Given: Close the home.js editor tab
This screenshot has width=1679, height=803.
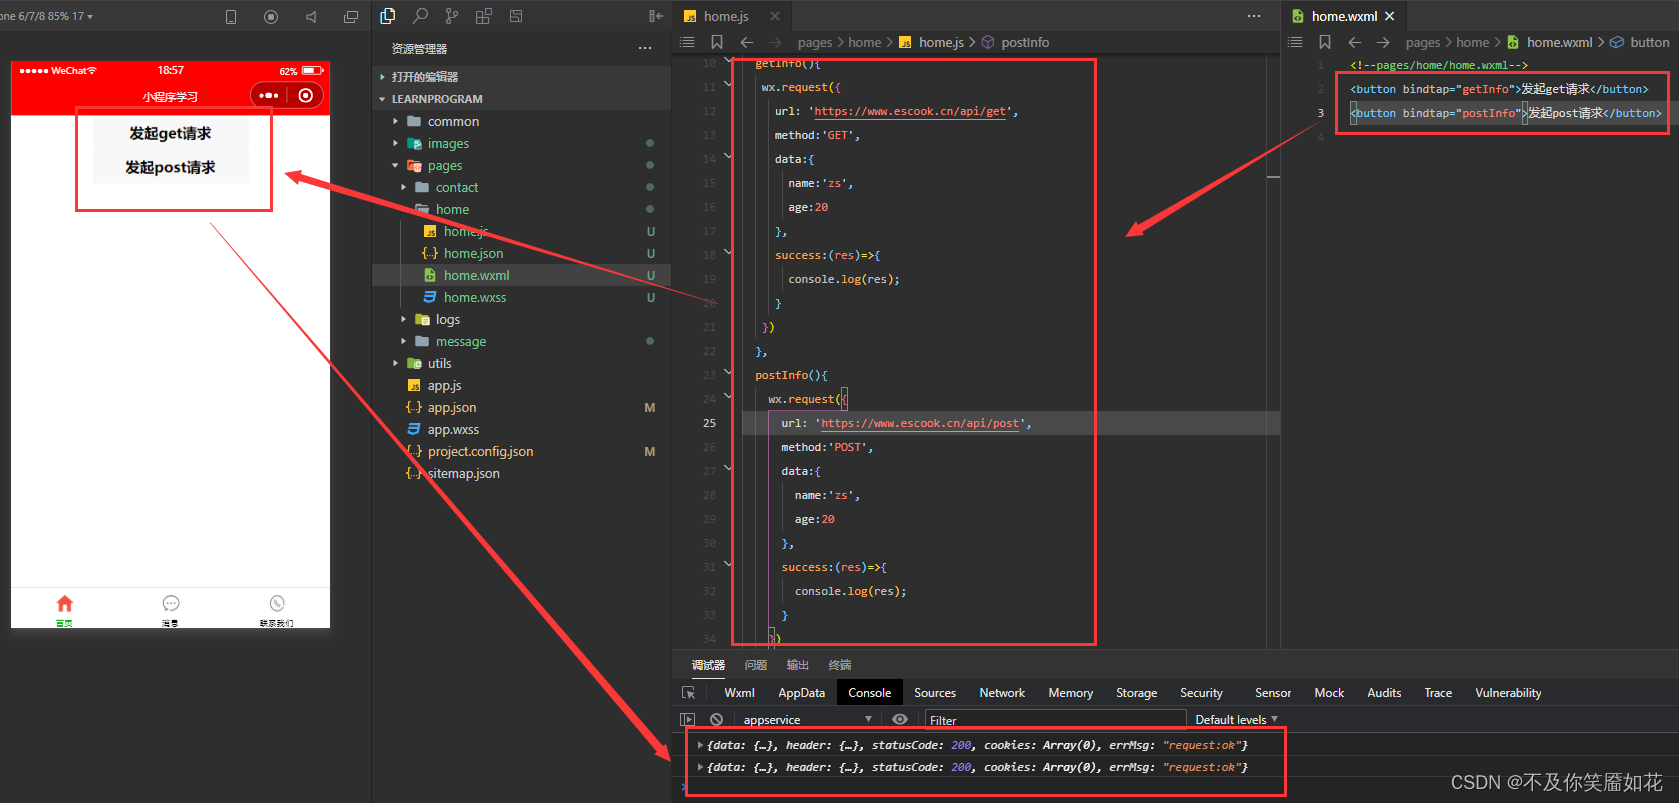Looking at the screenshot, I should (774, 16).
